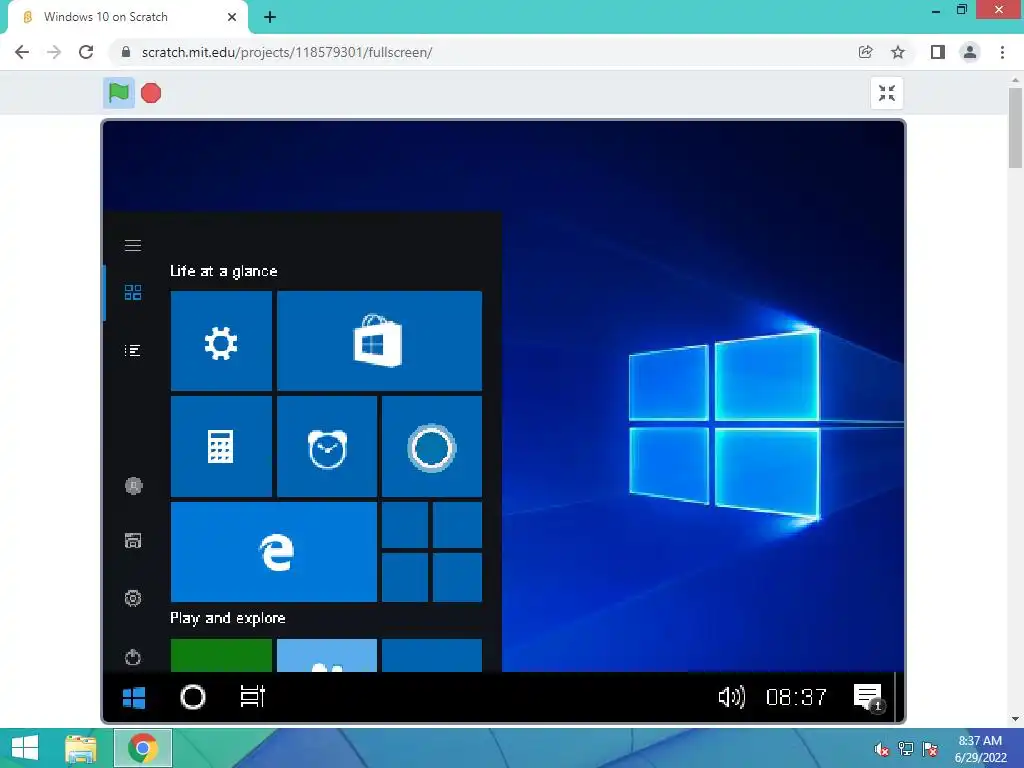The width and height of the screenshot is (1024, 768).
Task: Open the host Windows Start button
Action: [x=25, y=748]
